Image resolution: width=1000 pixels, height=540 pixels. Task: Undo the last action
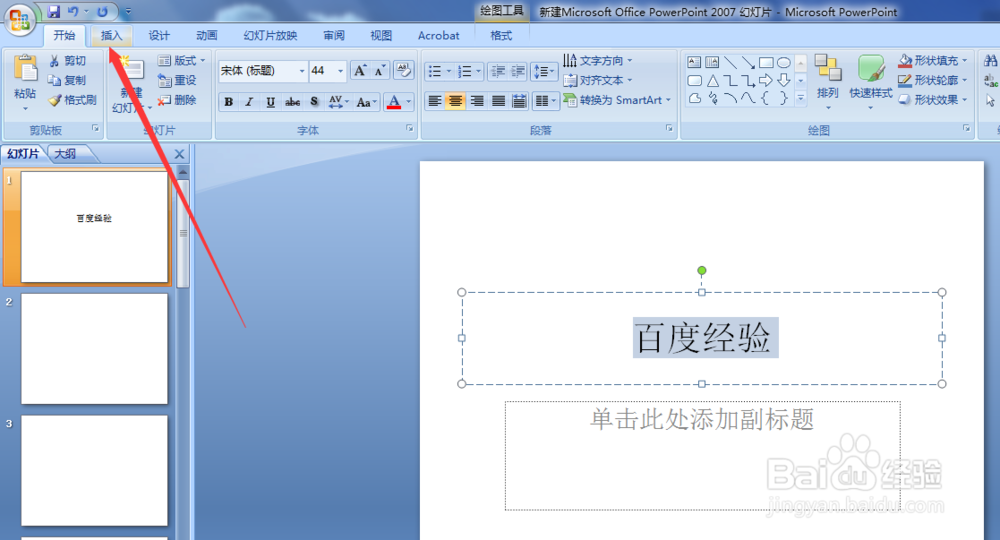pyautogui.click(x=73, y=11)
